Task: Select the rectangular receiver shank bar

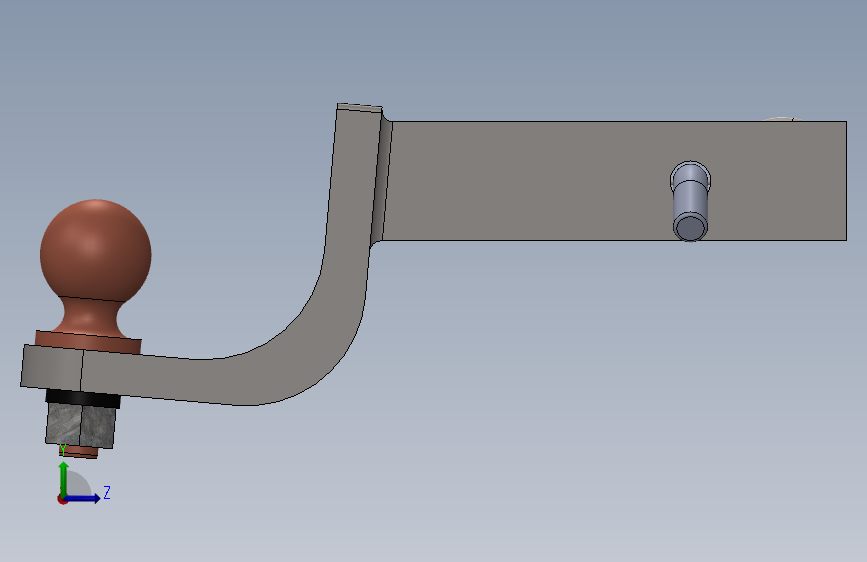Action: [x=614, y=181]
